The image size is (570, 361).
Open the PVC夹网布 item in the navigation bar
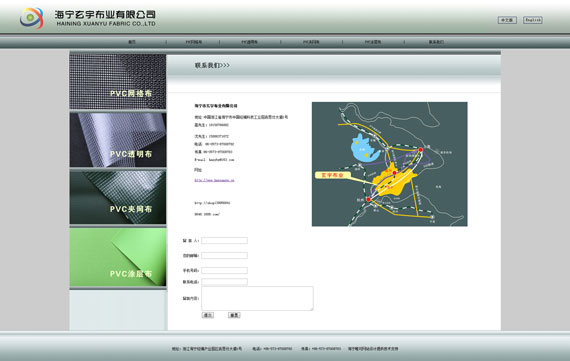[311, 42]
